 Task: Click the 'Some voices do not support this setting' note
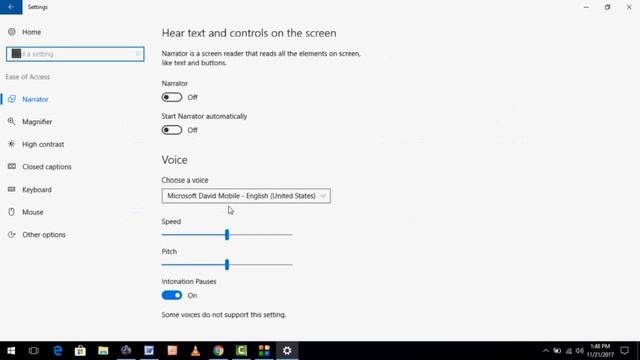click(224, 315)
